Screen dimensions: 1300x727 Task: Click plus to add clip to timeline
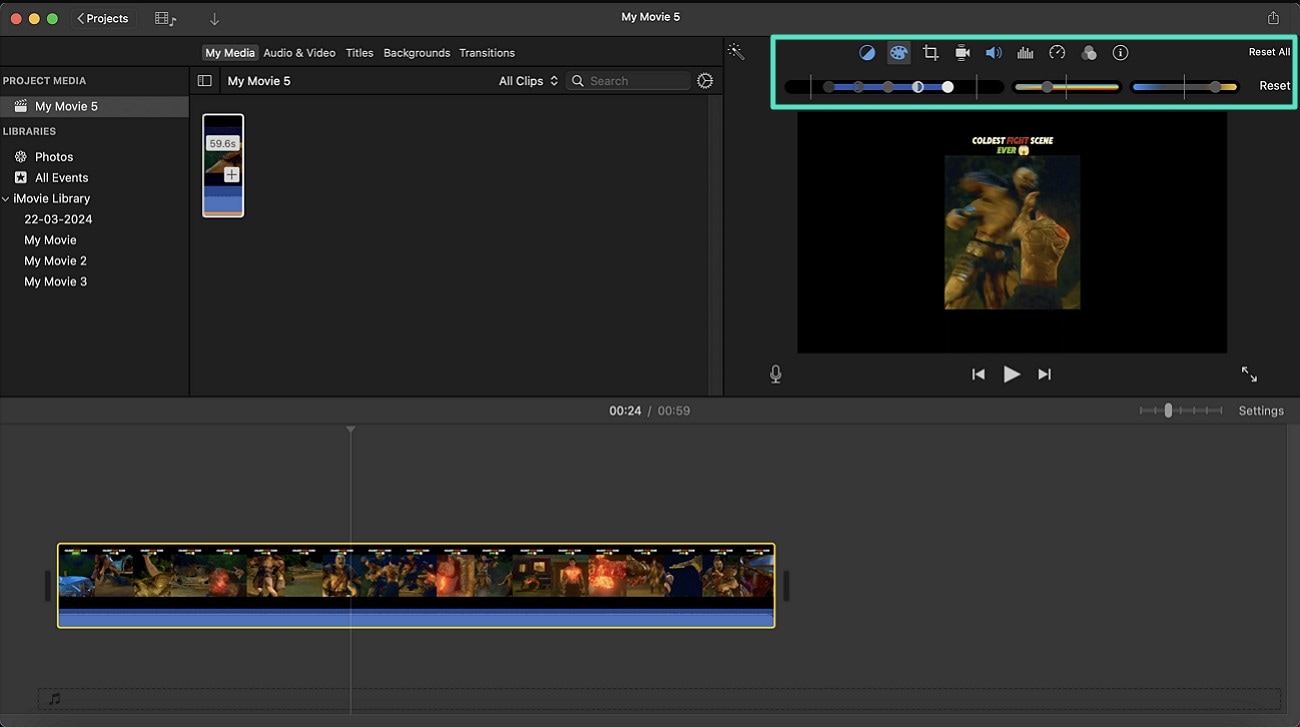231,175
